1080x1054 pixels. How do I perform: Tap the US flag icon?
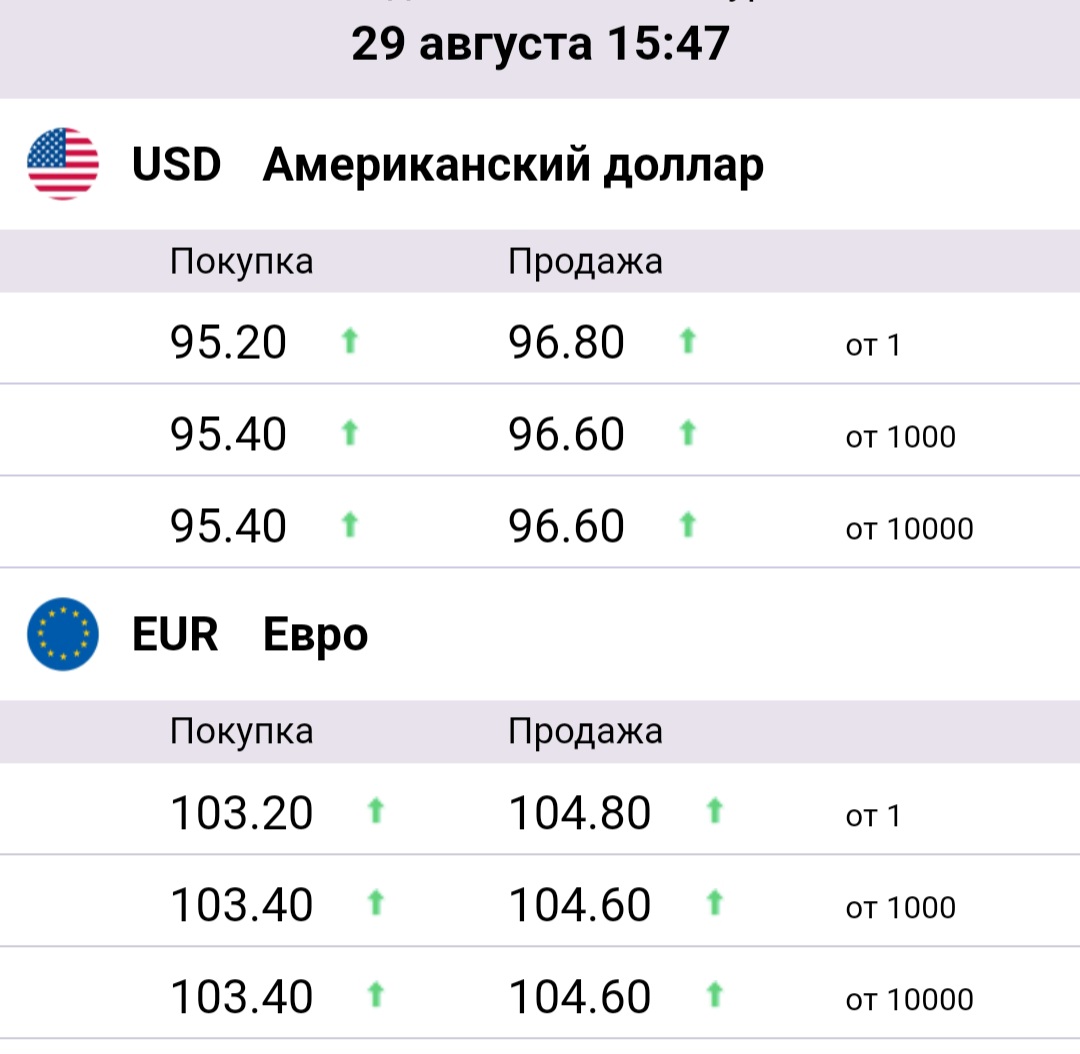tap(63, 164)
